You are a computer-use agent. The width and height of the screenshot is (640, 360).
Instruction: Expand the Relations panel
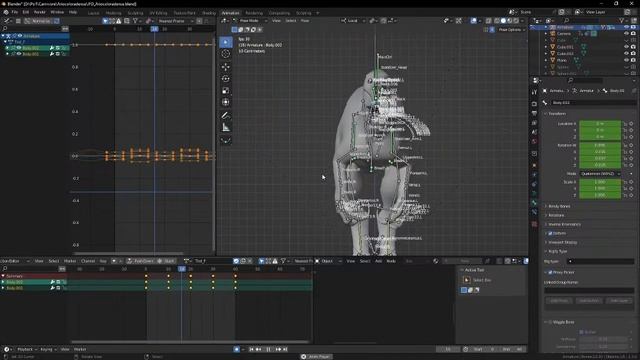click(556, 216)
